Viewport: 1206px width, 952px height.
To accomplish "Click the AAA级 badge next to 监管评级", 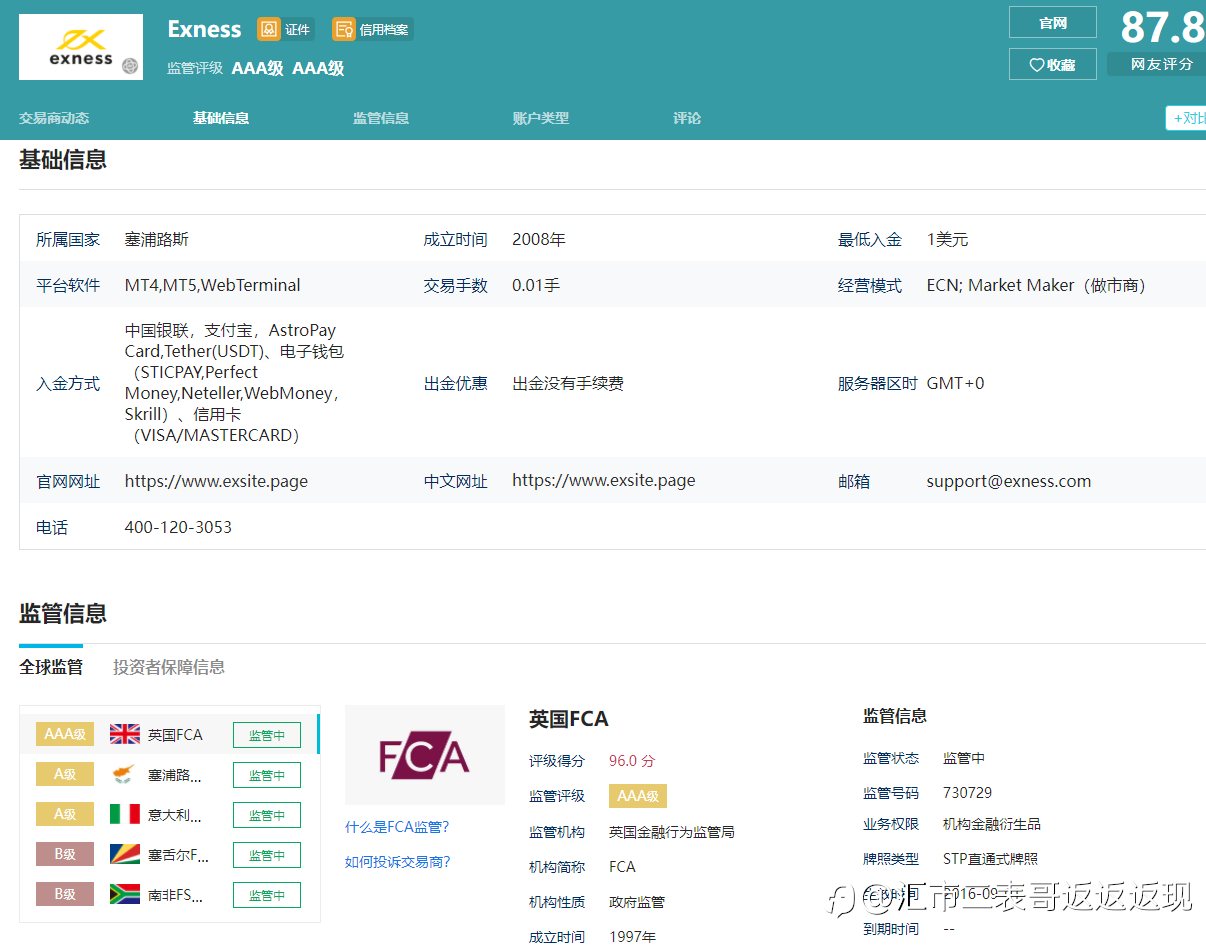I will click(x=638, y=796).
